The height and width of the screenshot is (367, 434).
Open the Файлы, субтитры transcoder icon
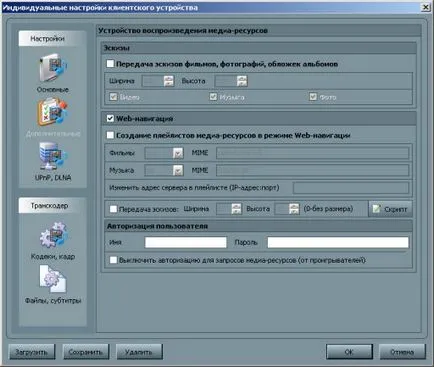53,279
